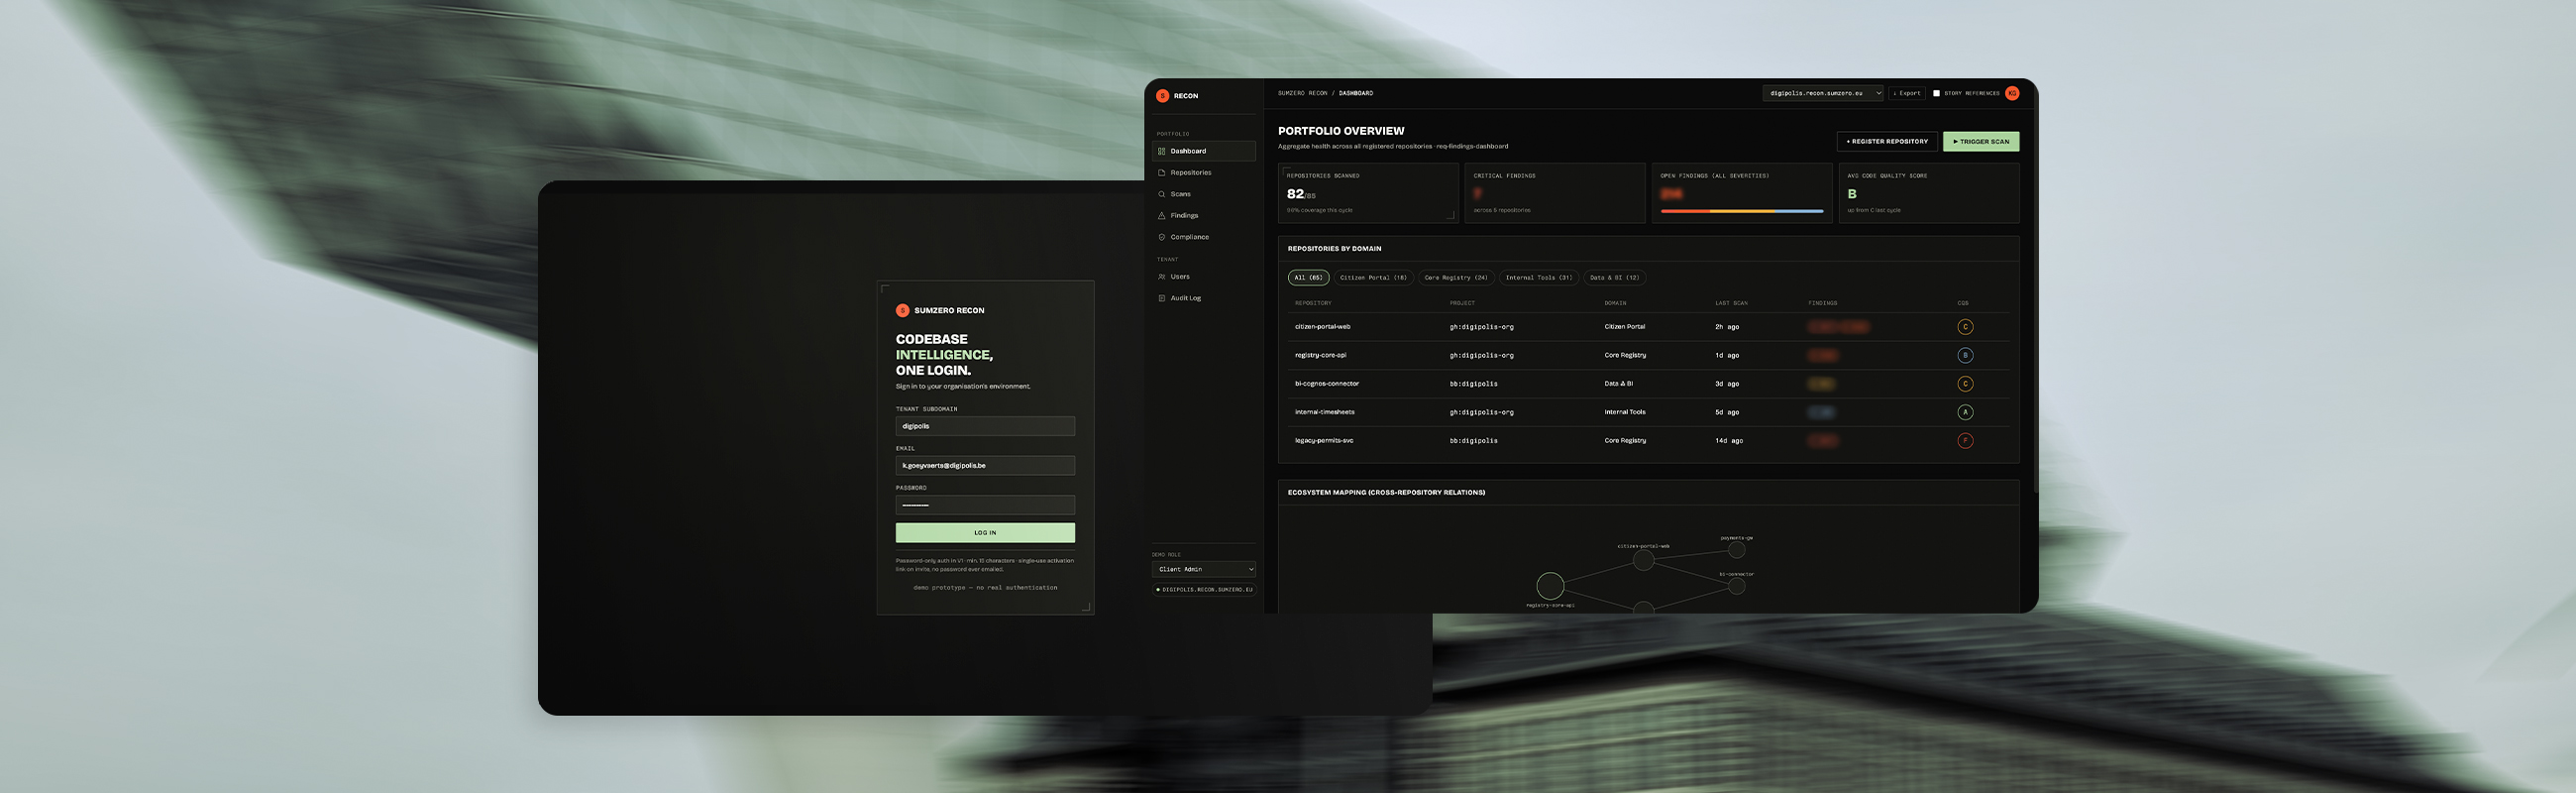
Task: Click the open findings severity bar
Action: click(x=1742, y=211)
